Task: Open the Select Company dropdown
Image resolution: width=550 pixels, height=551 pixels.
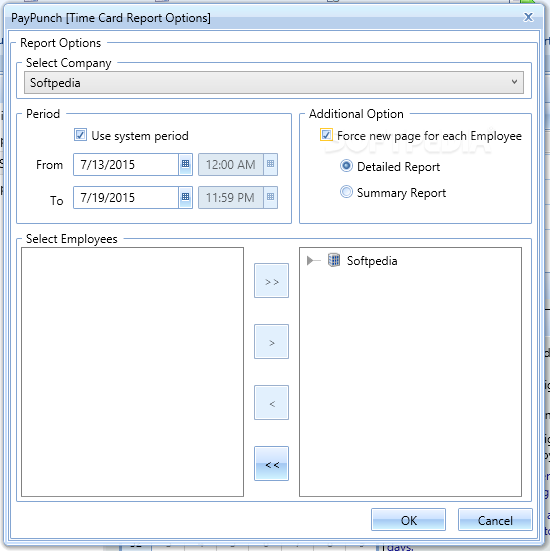Action: click(274, 83)
